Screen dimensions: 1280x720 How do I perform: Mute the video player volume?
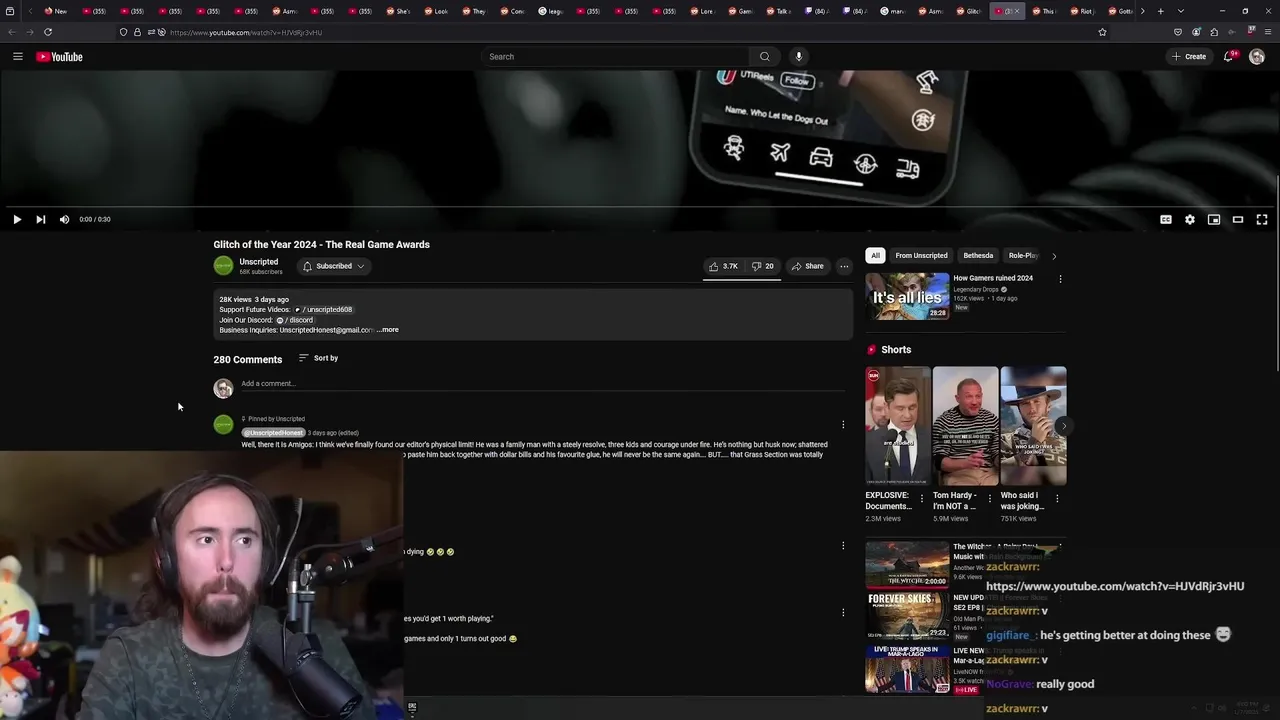(x=64, y=219)
